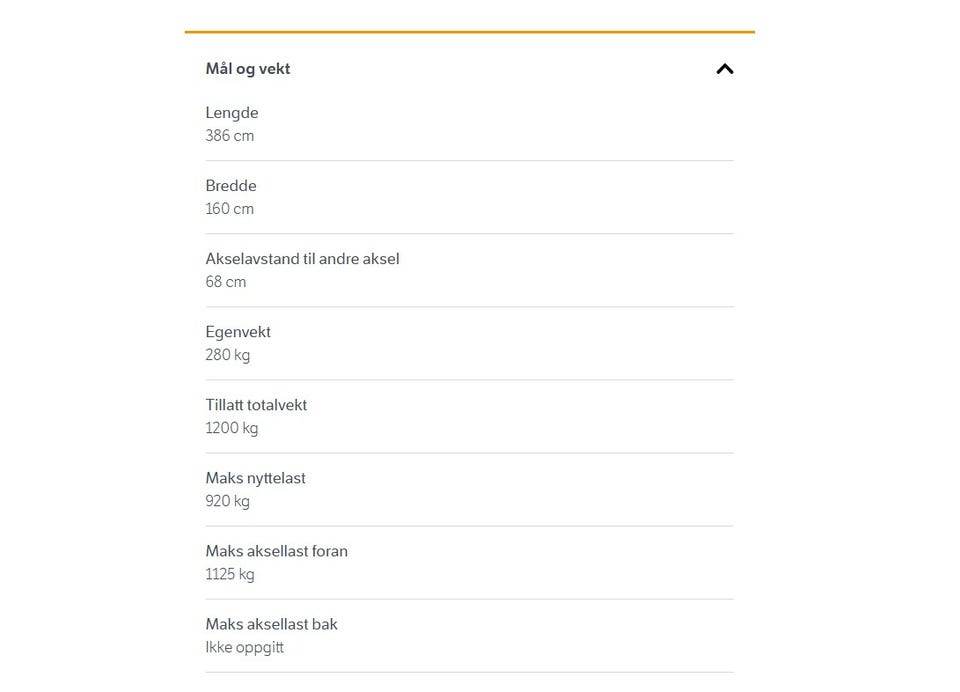Click the separator line below Lengde row

coord(469,160)
